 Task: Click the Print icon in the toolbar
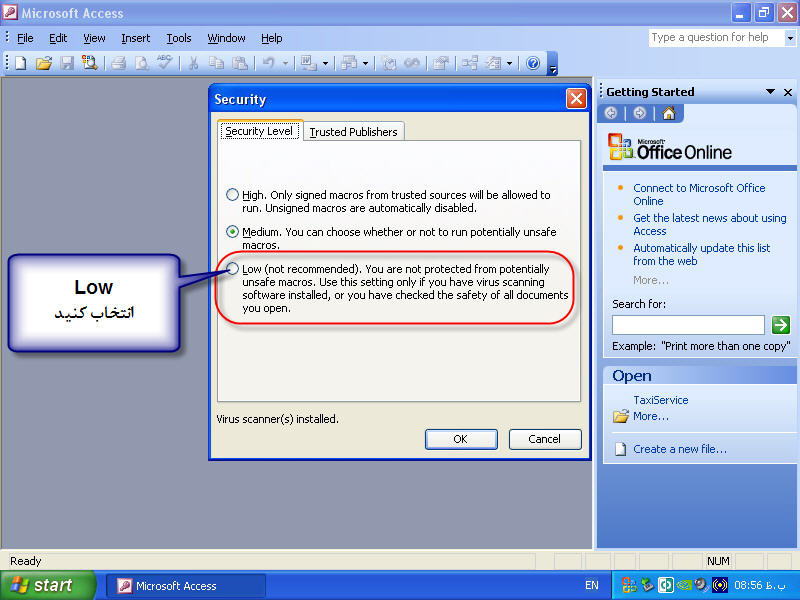coord(119,63)
